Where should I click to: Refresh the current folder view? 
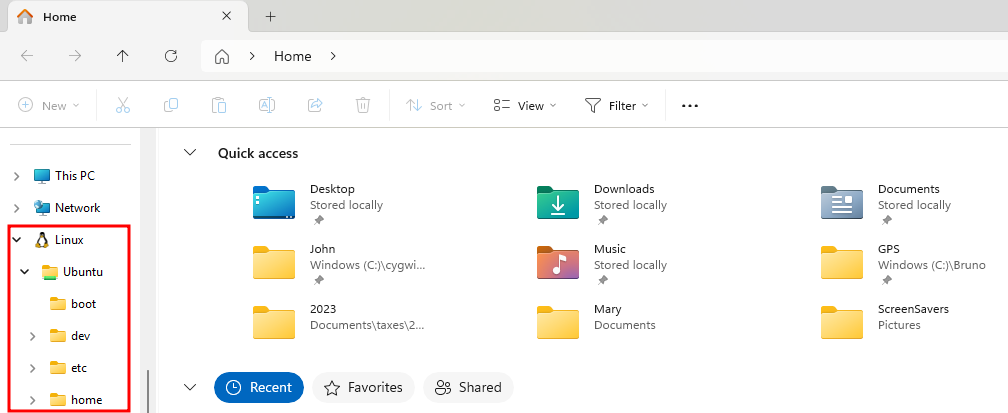pos(171,56)
